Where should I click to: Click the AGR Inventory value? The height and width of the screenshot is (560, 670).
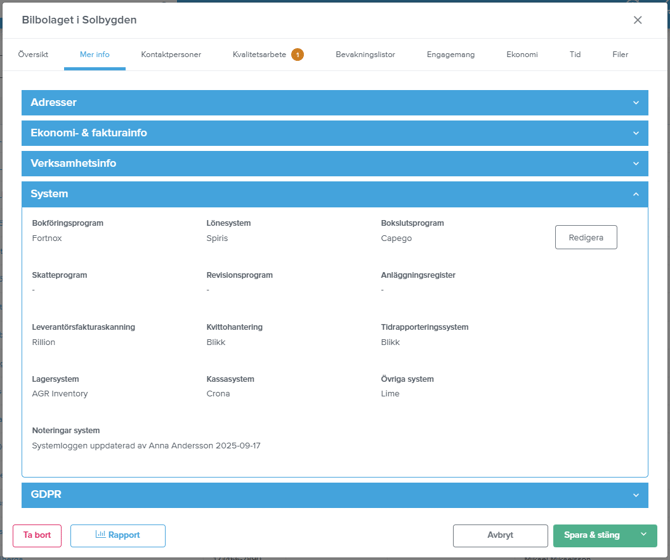click(x=60, y=394)
